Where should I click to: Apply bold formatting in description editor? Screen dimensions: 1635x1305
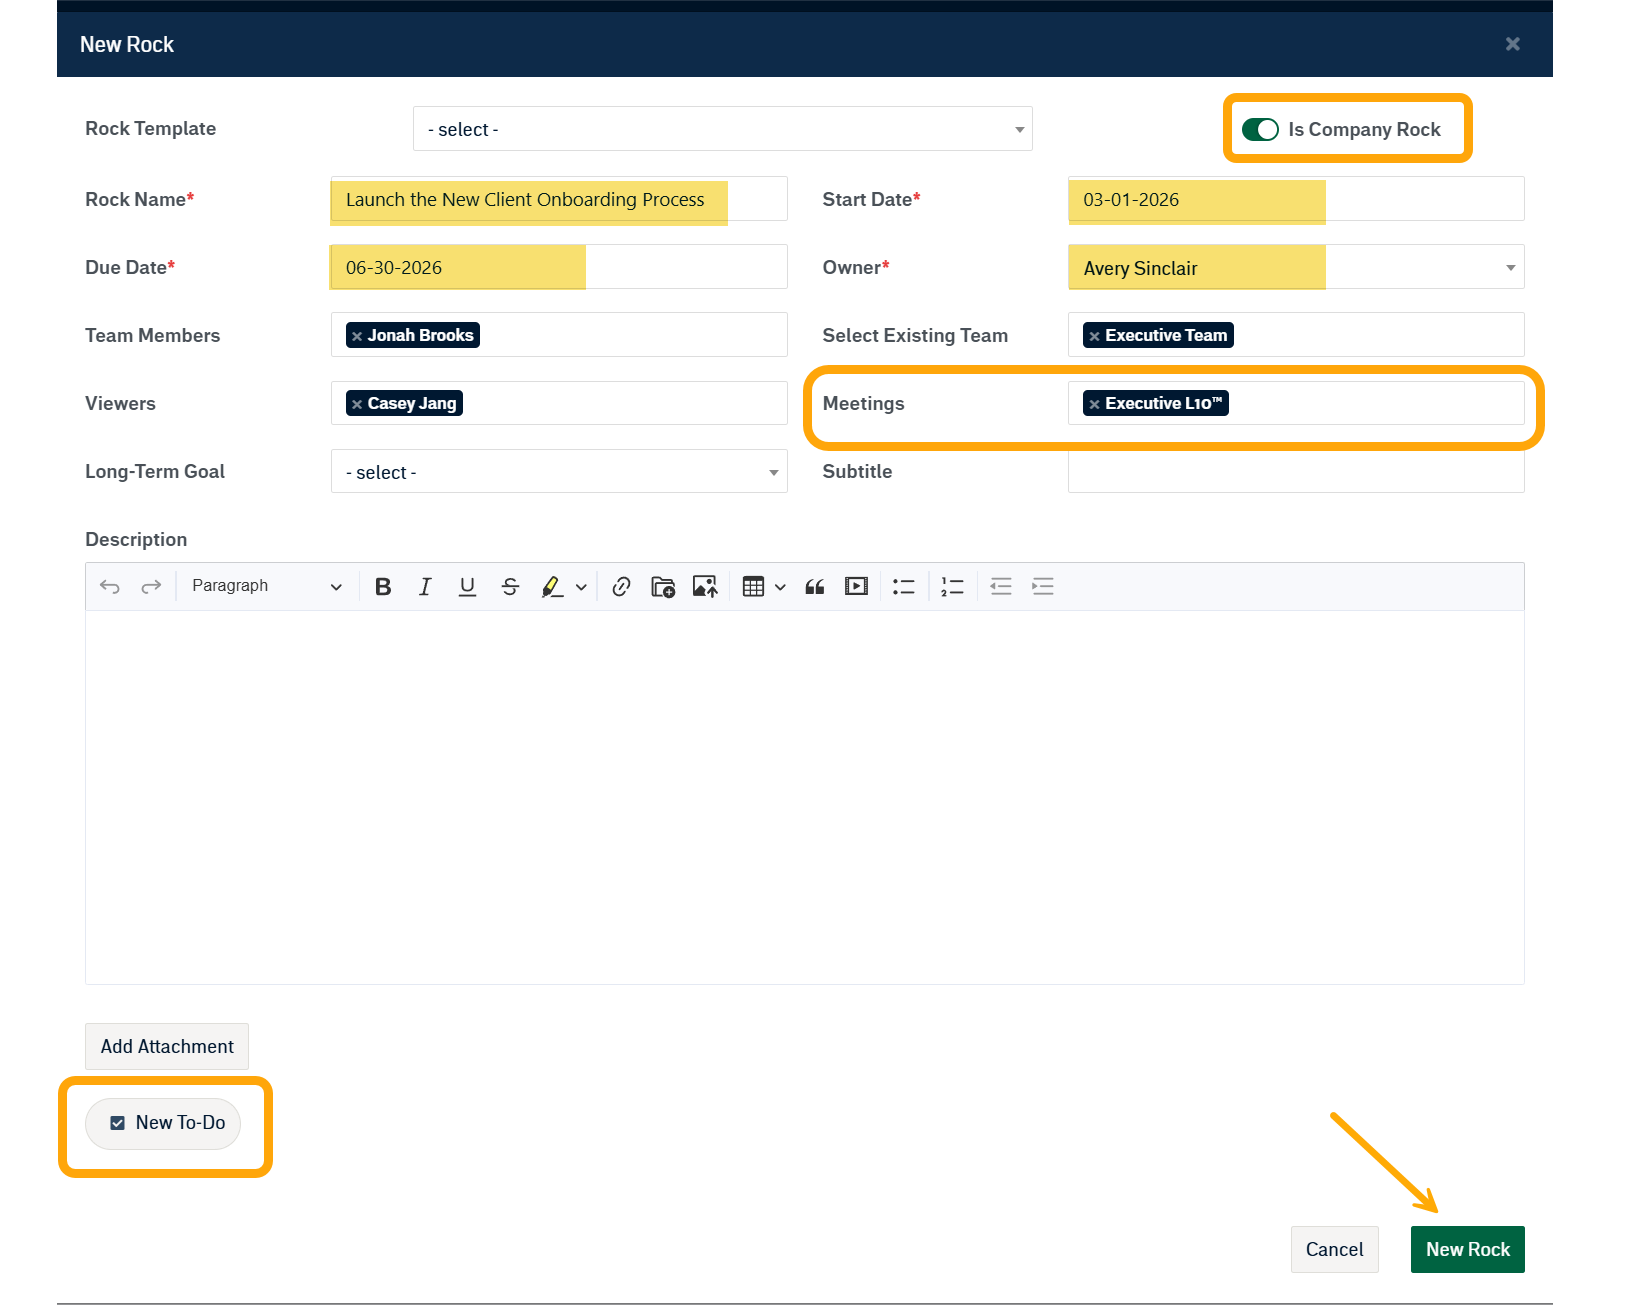[383, 587]
